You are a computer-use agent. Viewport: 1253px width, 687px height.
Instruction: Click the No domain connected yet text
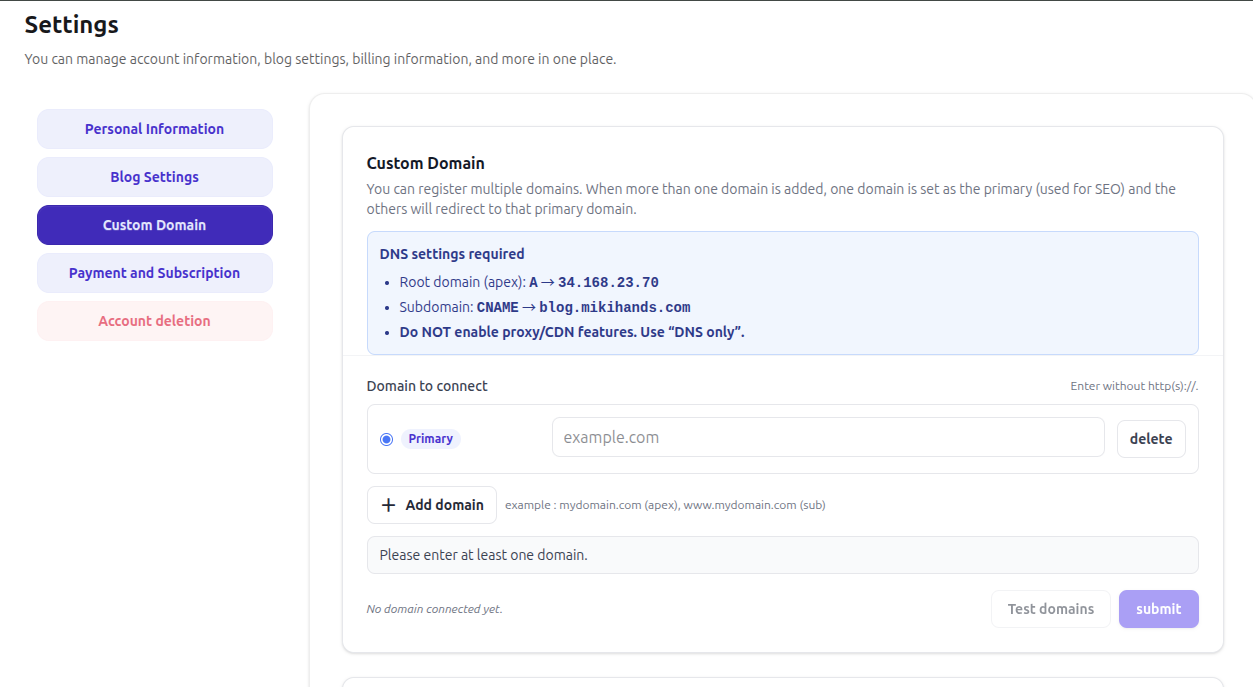(434, 608)
